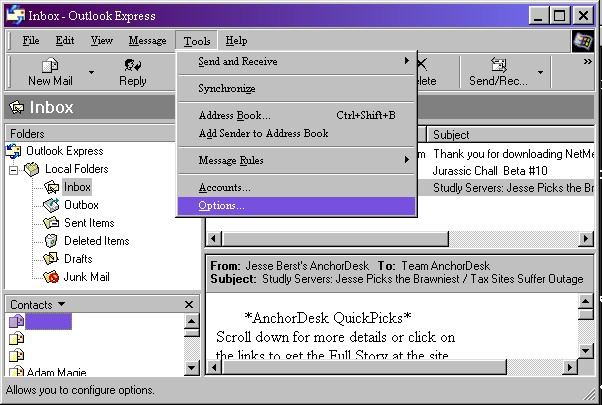This screenshot has width=602, height=405.
Task: Click the Junk Mail folder icon
Action: point(51,276)
